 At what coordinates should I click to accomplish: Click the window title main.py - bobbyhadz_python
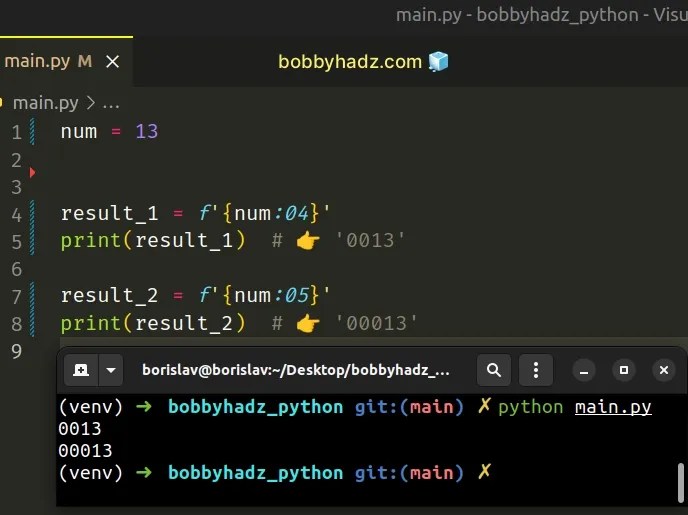pos(517,15)
